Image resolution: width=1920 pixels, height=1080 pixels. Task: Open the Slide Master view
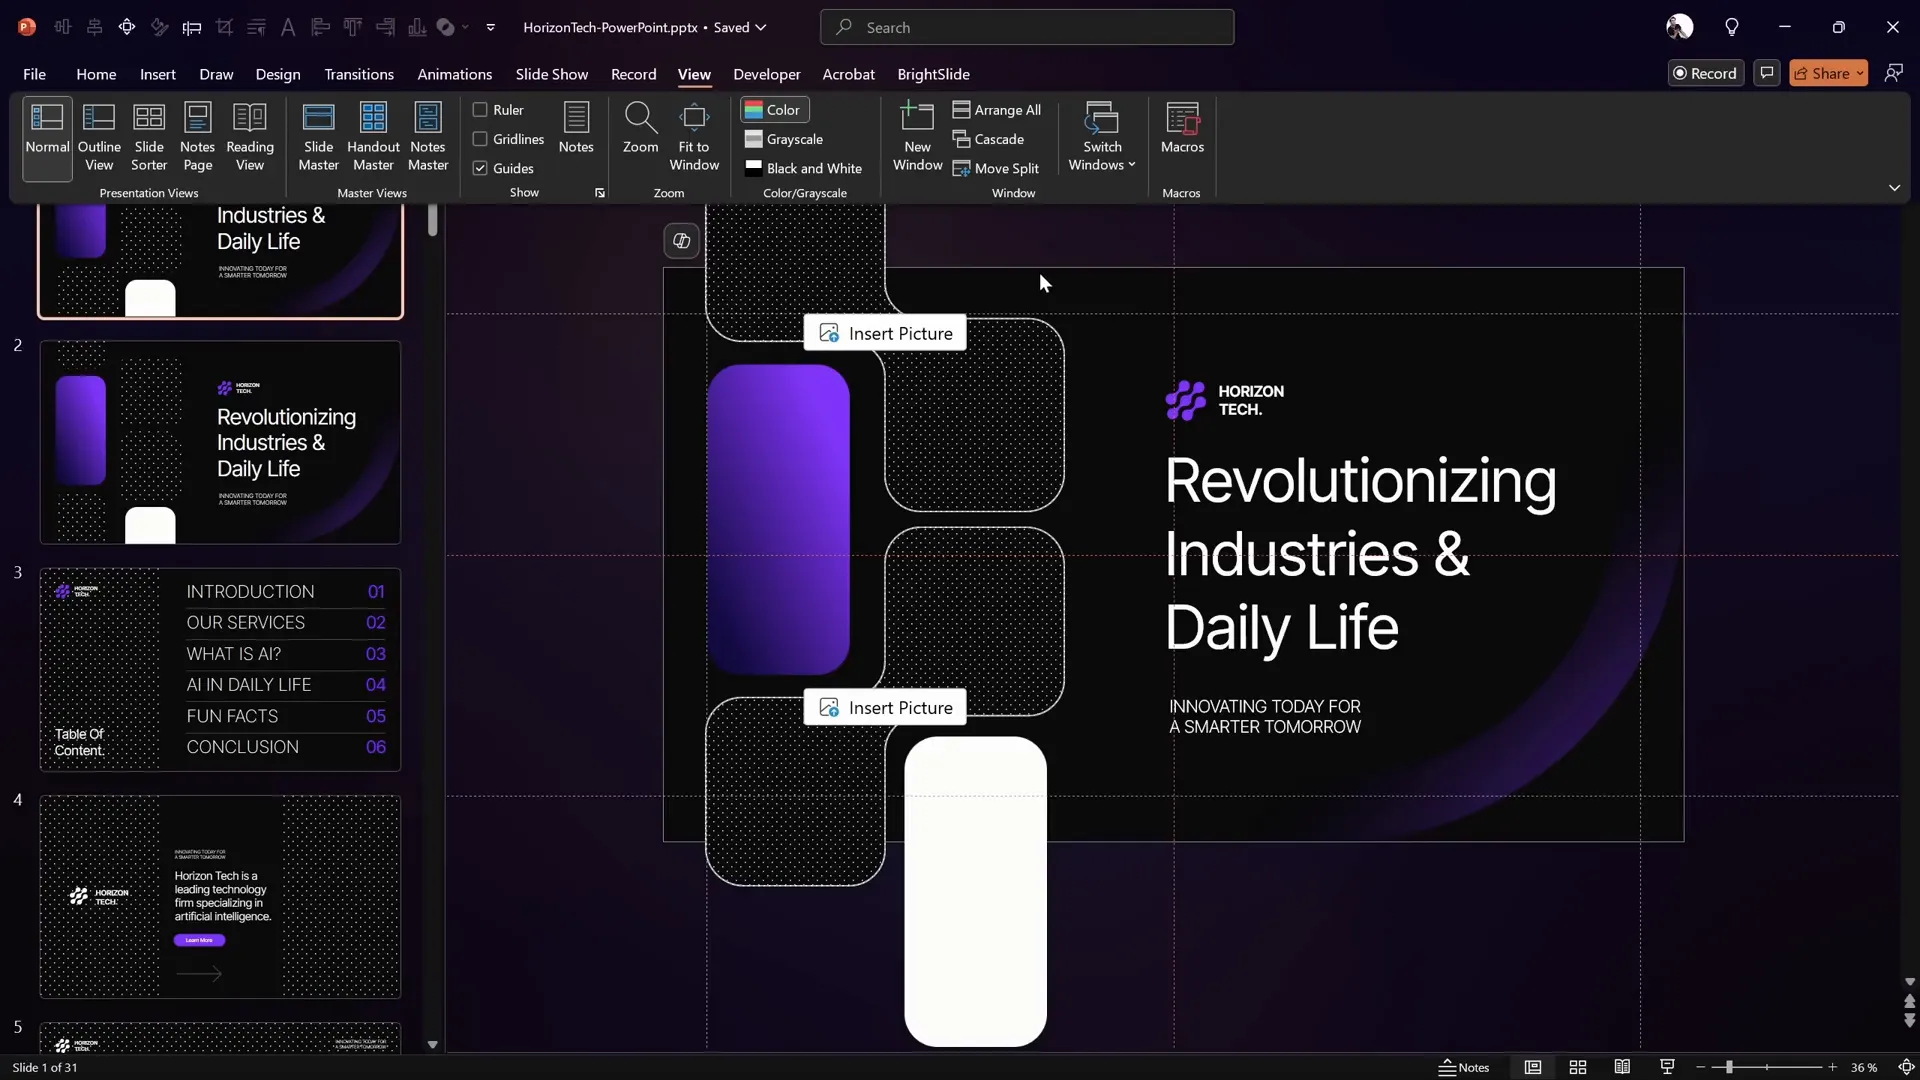[x=319, y=137]
